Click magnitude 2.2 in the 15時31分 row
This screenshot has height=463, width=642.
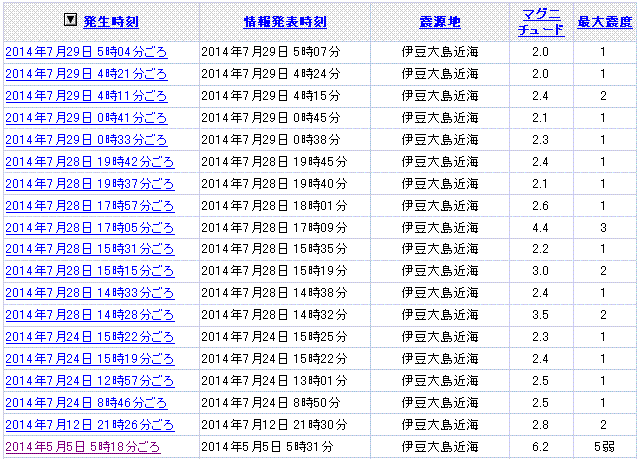point(540,249)
